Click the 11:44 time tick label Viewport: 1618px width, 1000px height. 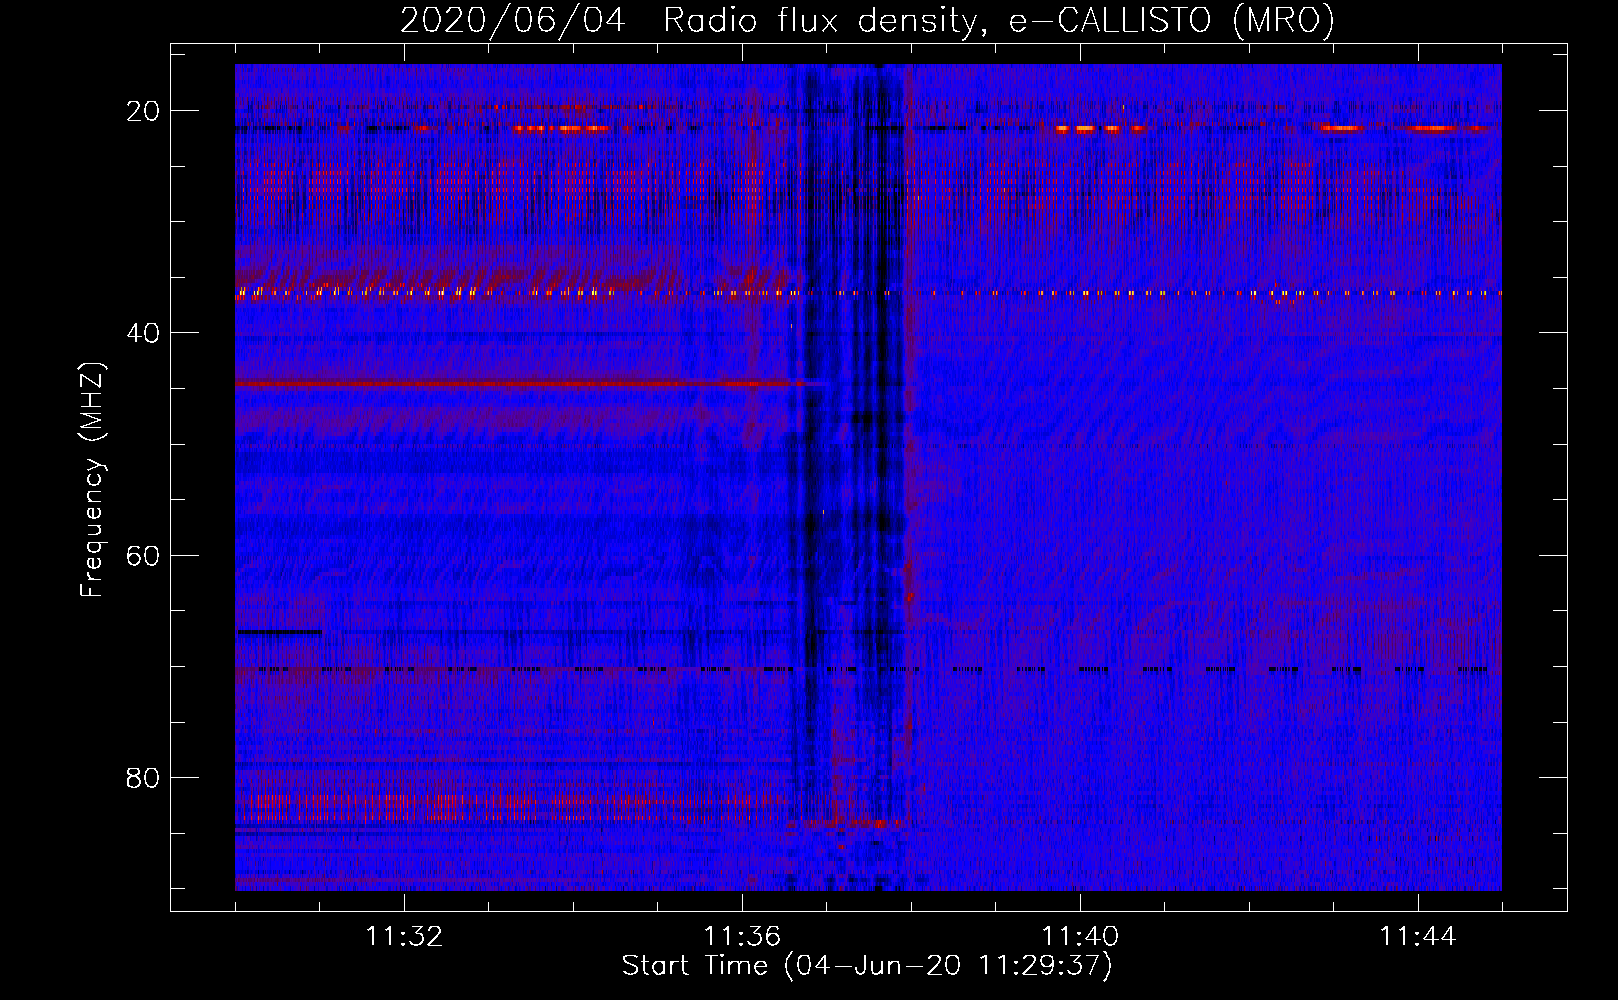(x=1418, y=937)
